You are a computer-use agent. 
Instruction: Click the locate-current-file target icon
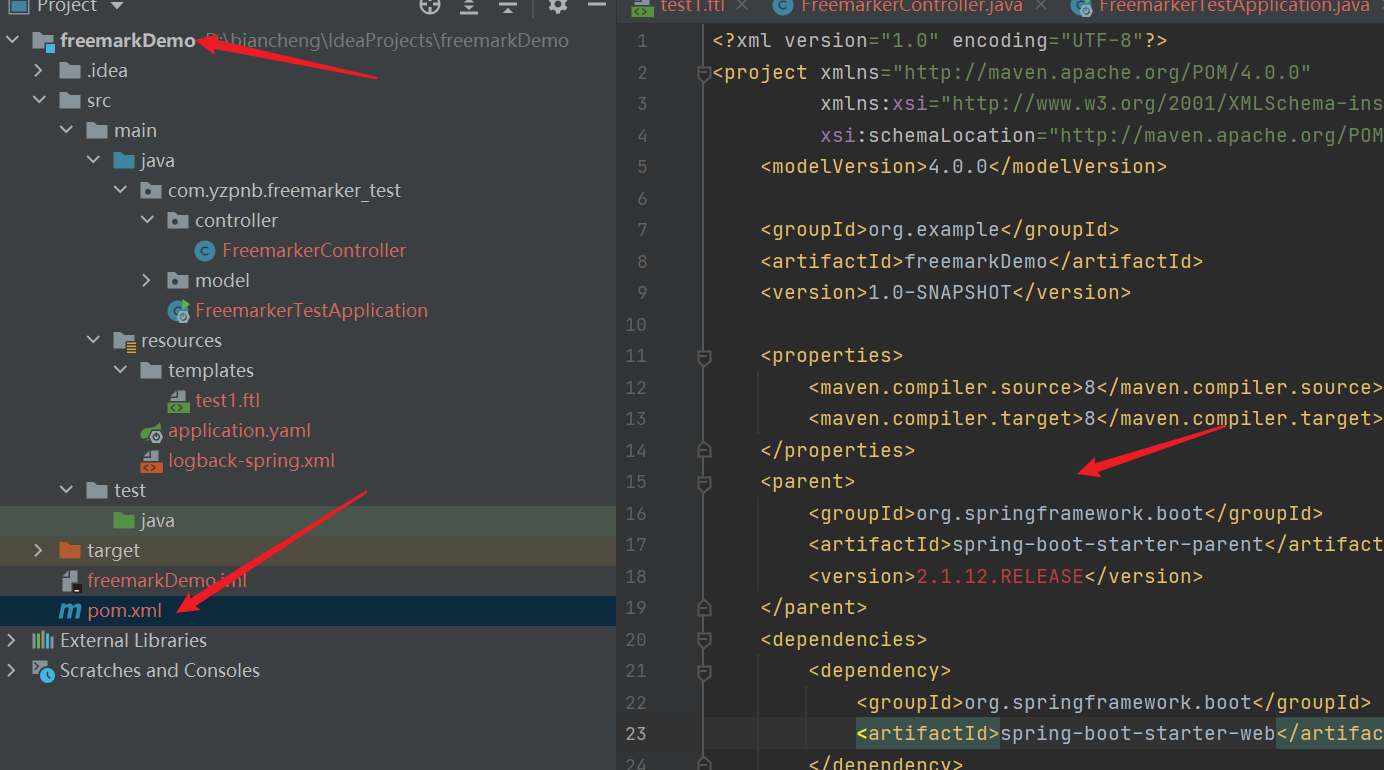pyautogui.click(x=430, y=7)
